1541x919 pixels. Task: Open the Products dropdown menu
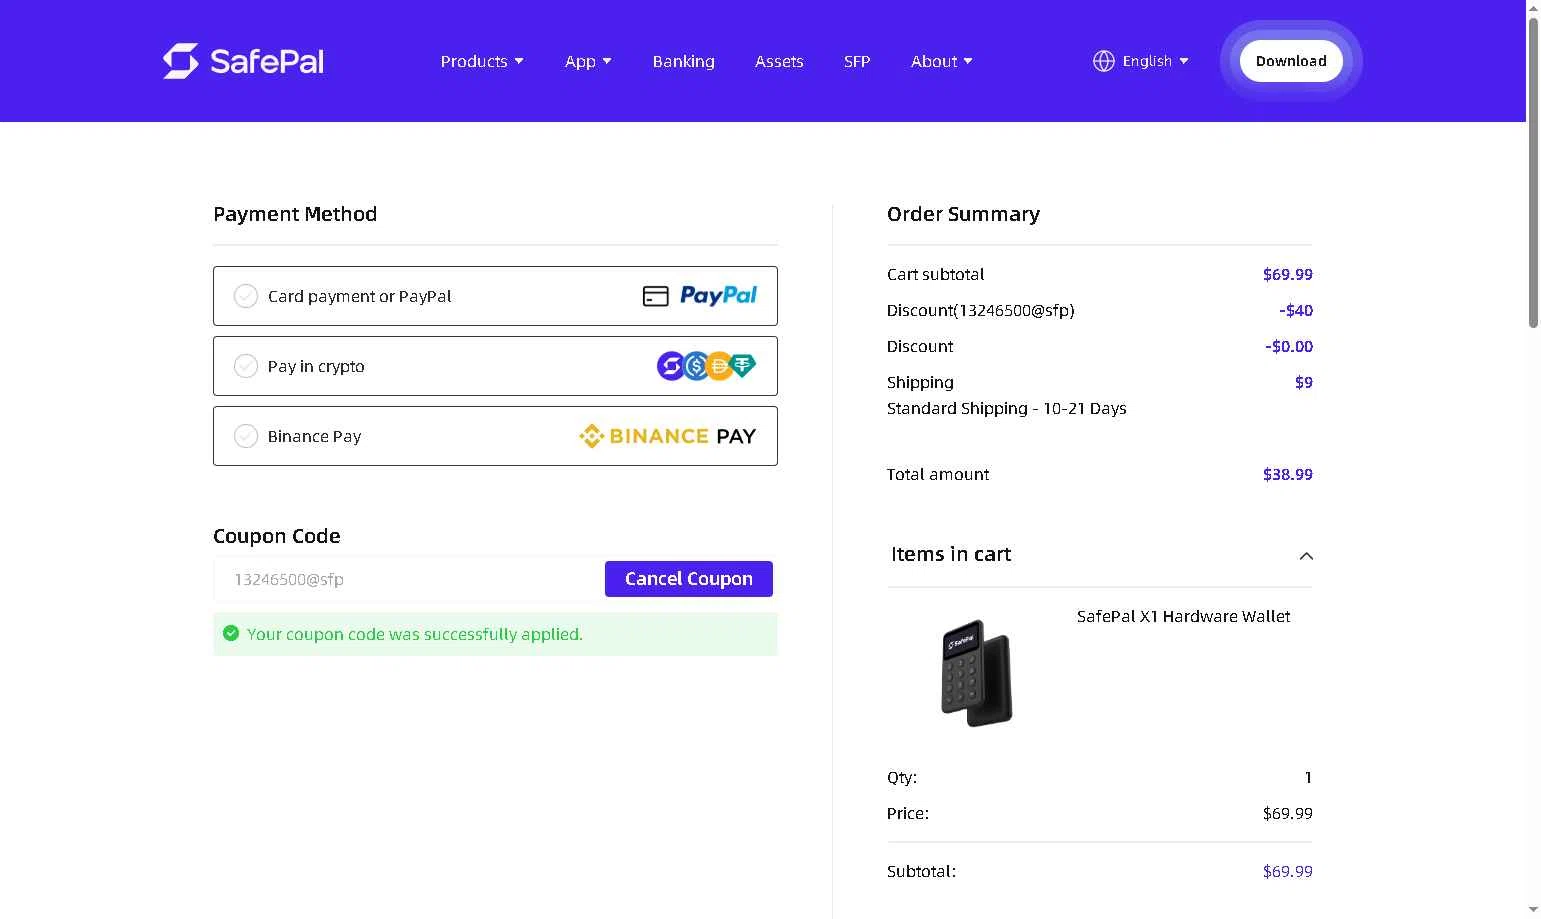[482, 61]
